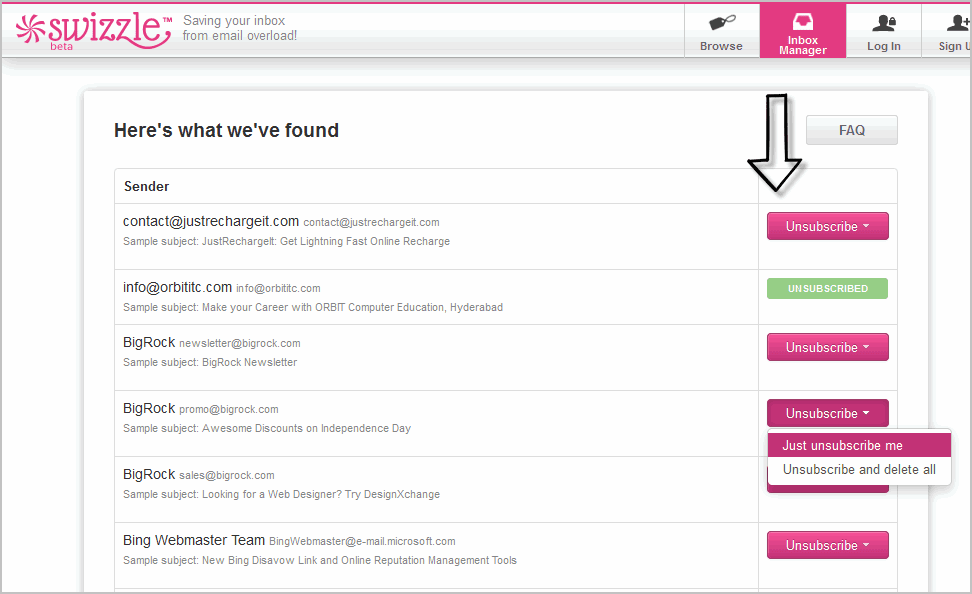The width and height of the screenshot is (972, 594).
Task: Select "Unsubscribe and delete all" menu option
Action: click(x=858, y=469)
